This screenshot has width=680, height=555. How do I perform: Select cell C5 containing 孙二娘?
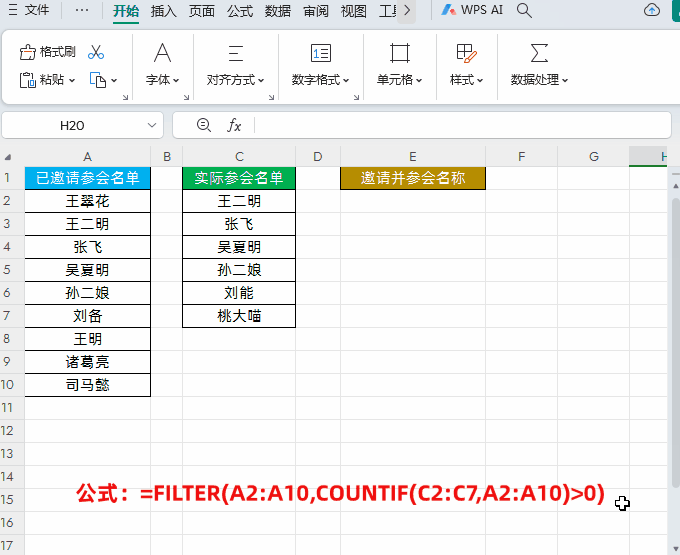click(239, 270)
